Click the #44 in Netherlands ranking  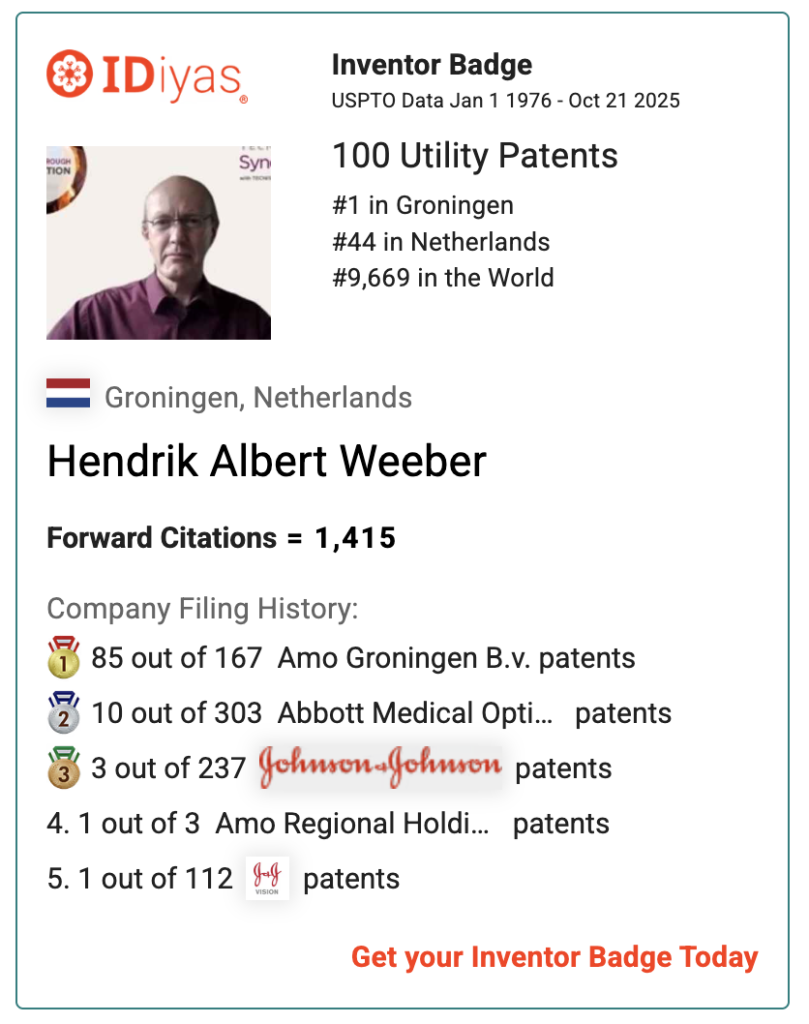click(x=441, y=242)
